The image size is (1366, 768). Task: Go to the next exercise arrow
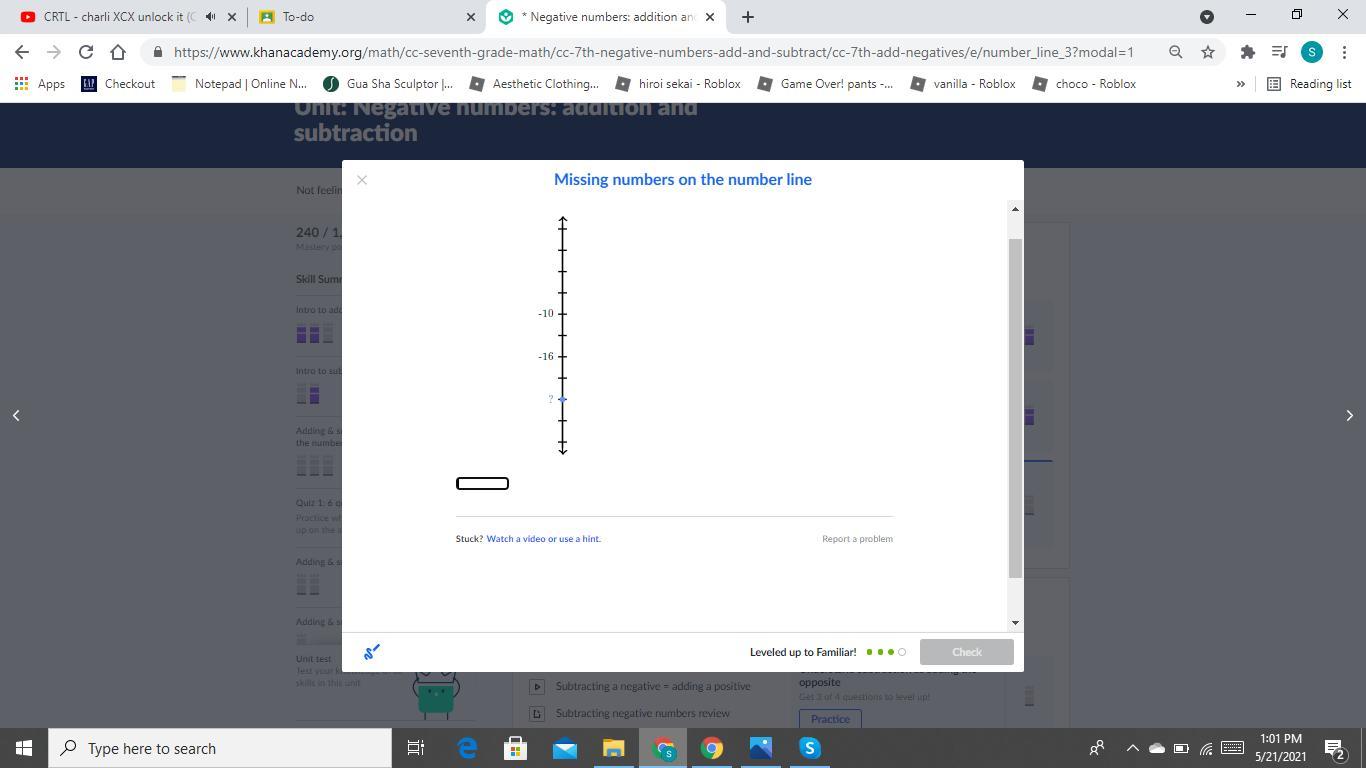coord(1349,415)
